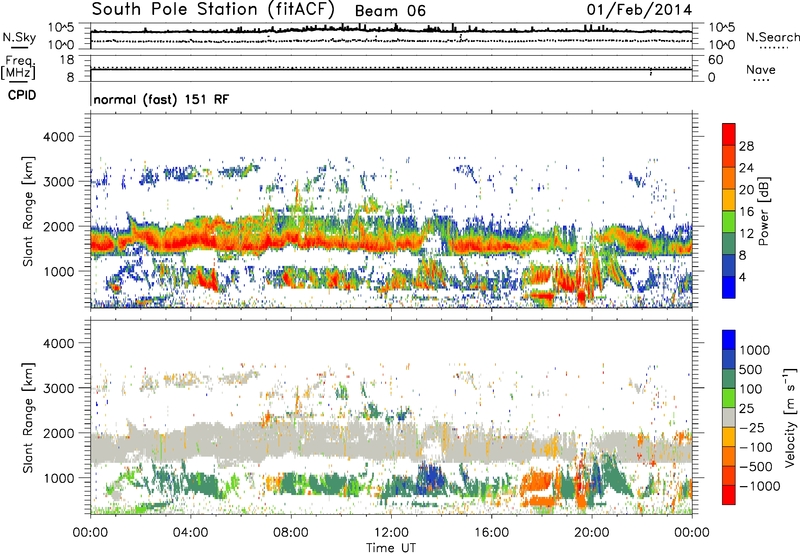Click the "08:00" time axis label
Image resolution: width=800 pixels, height=554 pixels.
coord(291,533)
